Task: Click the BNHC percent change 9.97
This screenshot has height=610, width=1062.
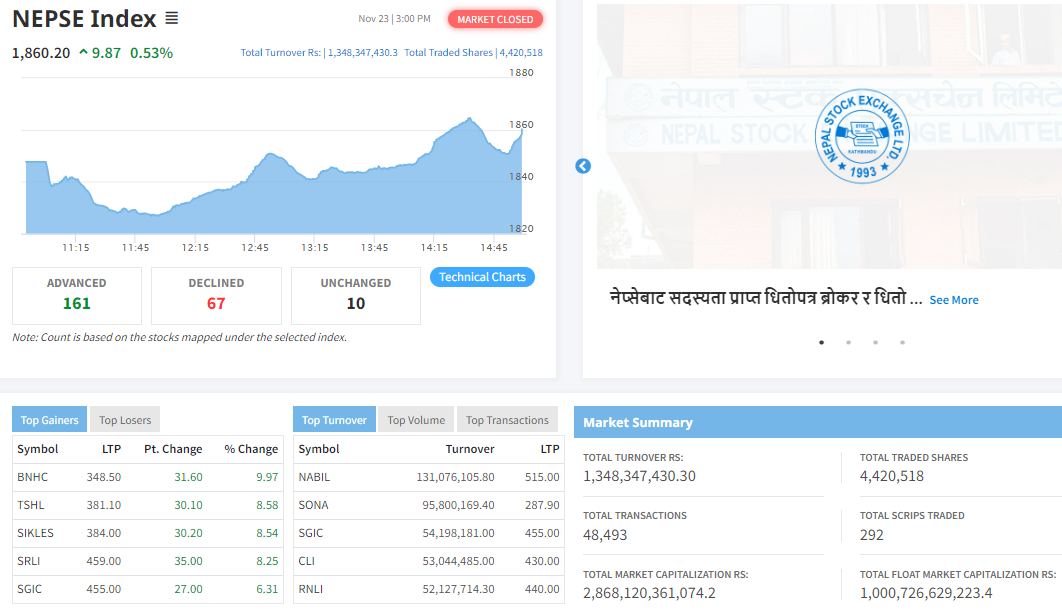Action: click(267, 477)
